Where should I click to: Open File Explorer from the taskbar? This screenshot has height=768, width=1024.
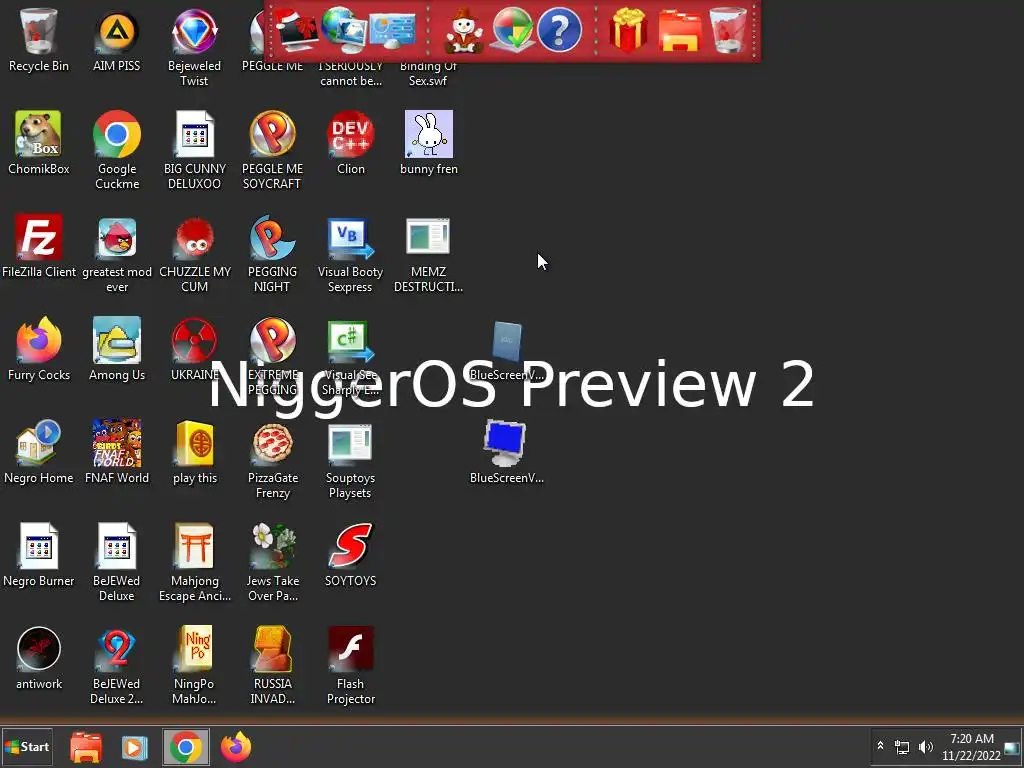coord(86,747)
